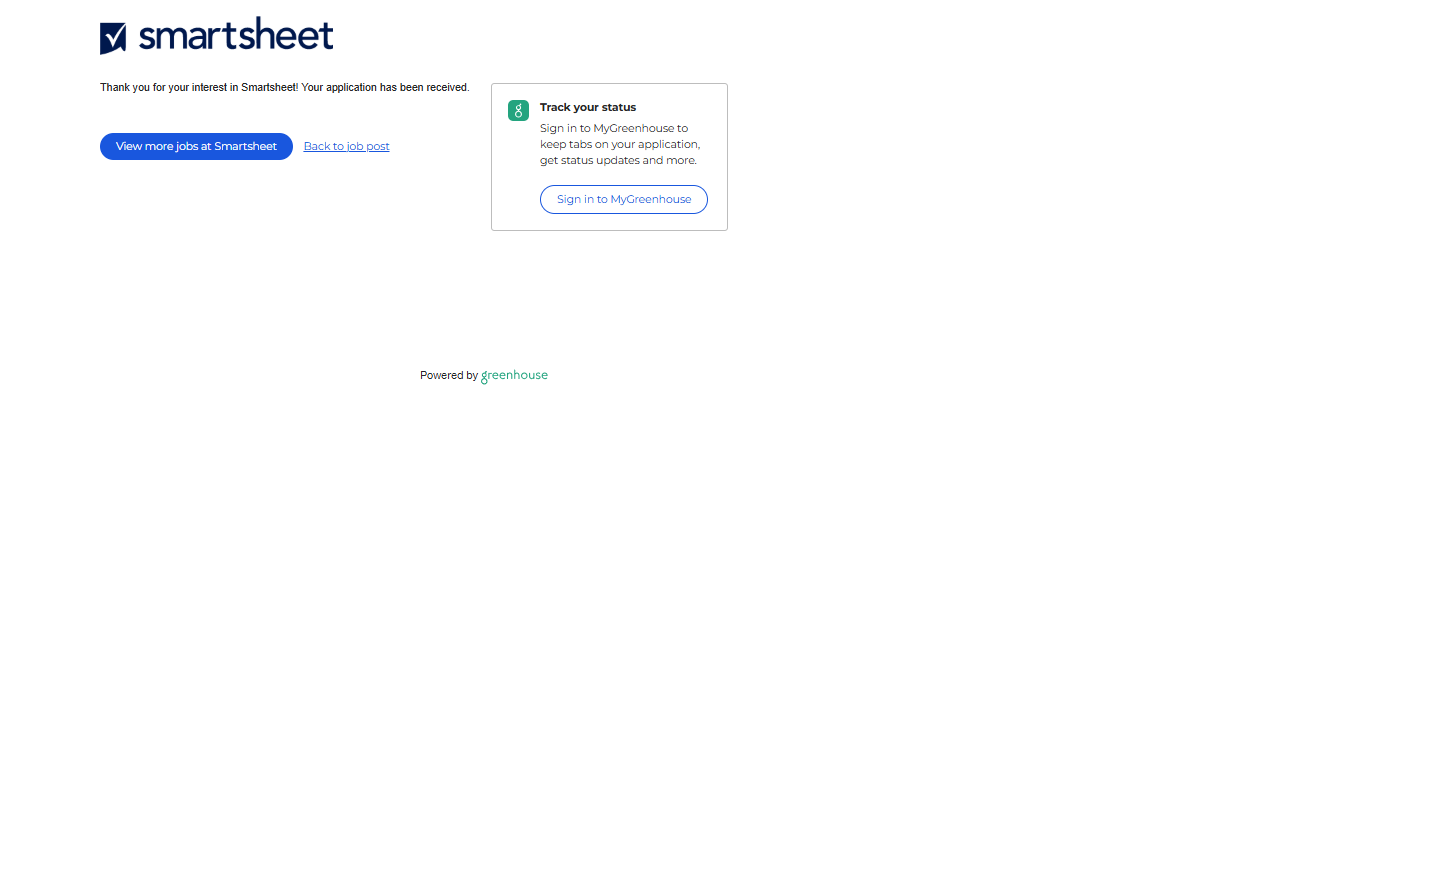1452x883 pixels.
Task: Click the 'get status updates and more' line
Action: [618, 161]
